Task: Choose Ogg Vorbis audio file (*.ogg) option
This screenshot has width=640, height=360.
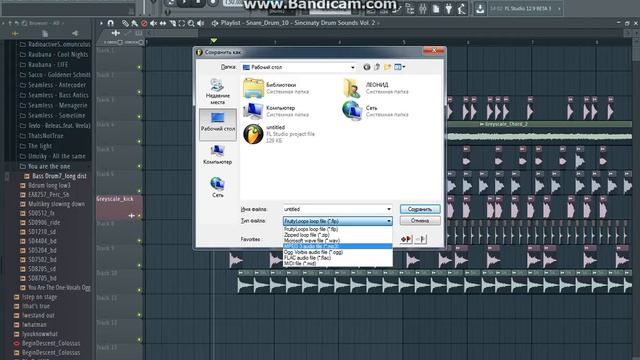Action: [338, 252]
